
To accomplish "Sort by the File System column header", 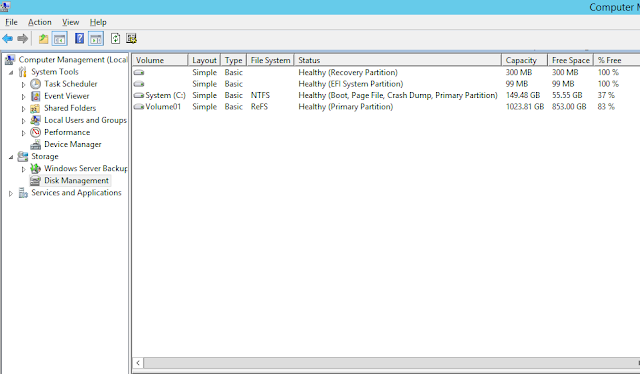I will (x=270, y=60).
